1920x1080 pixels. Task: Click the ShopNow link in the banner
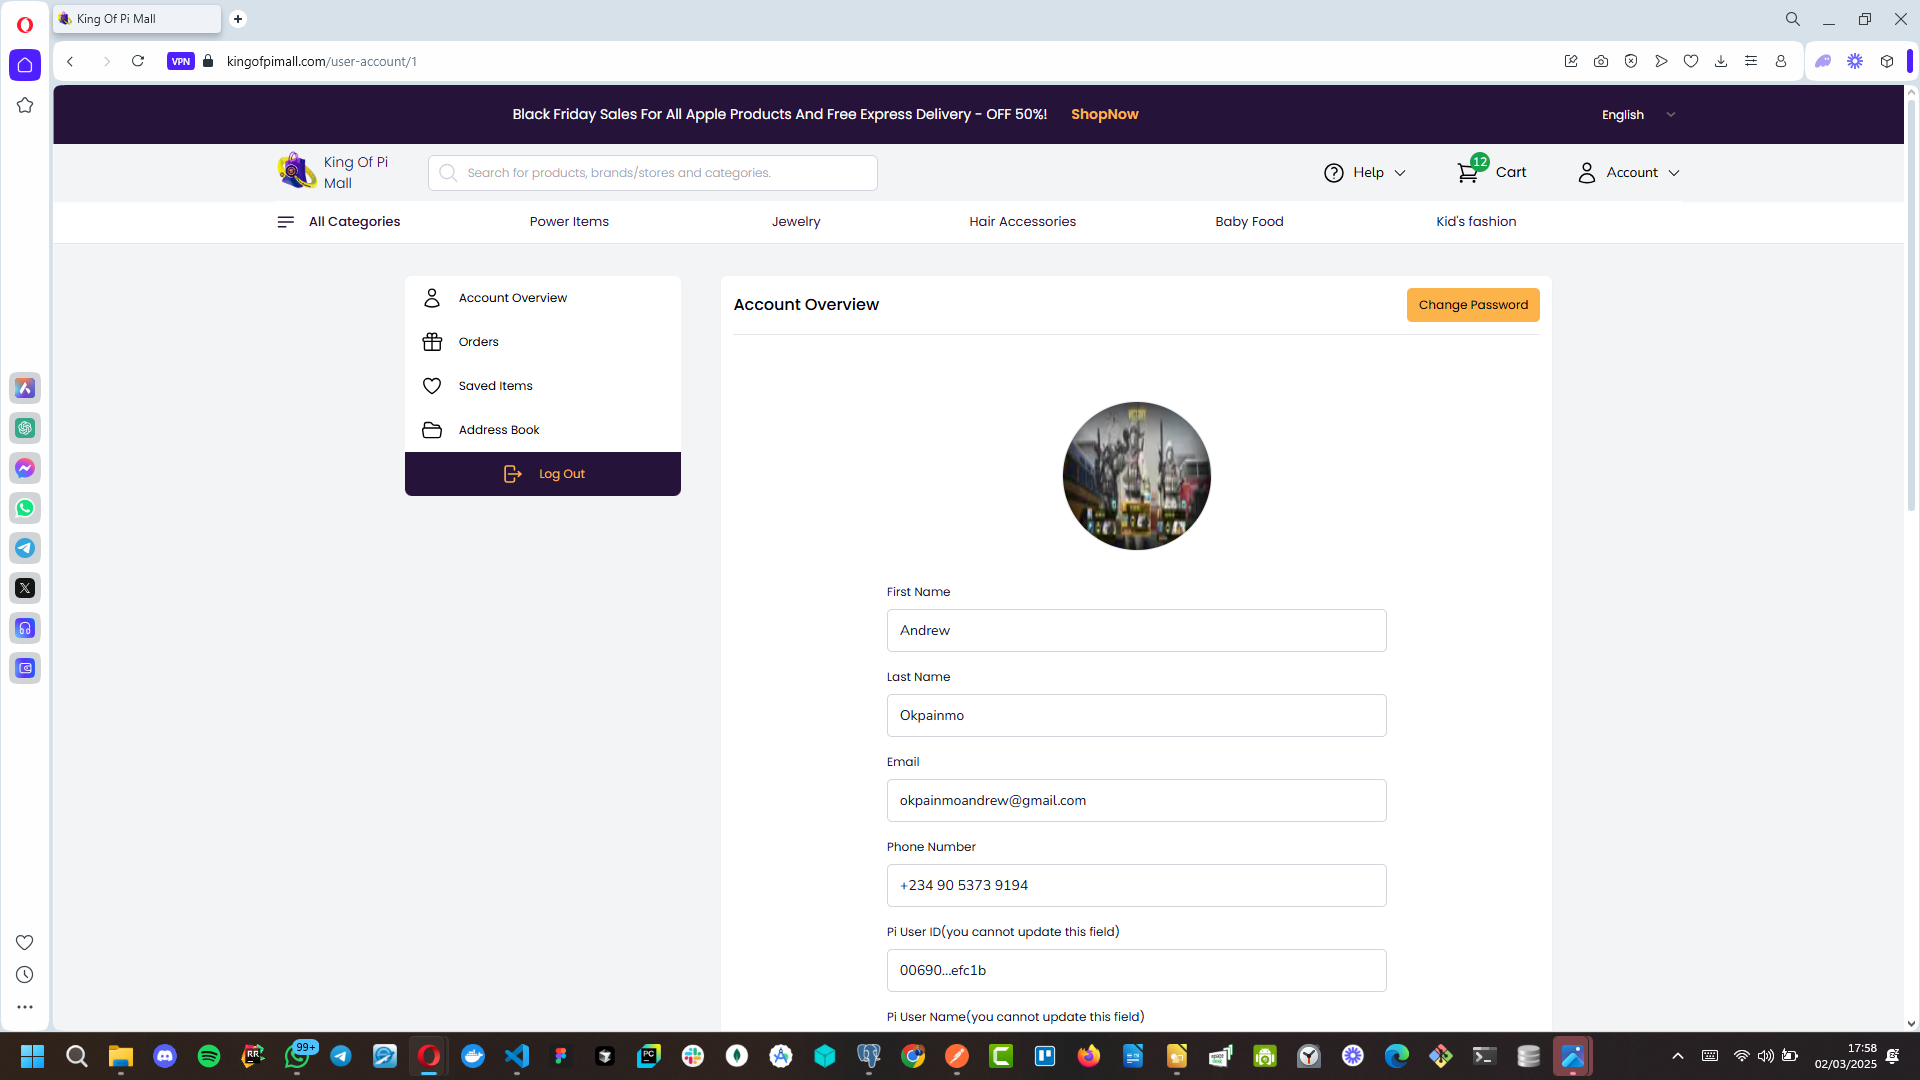point(1104,114)
